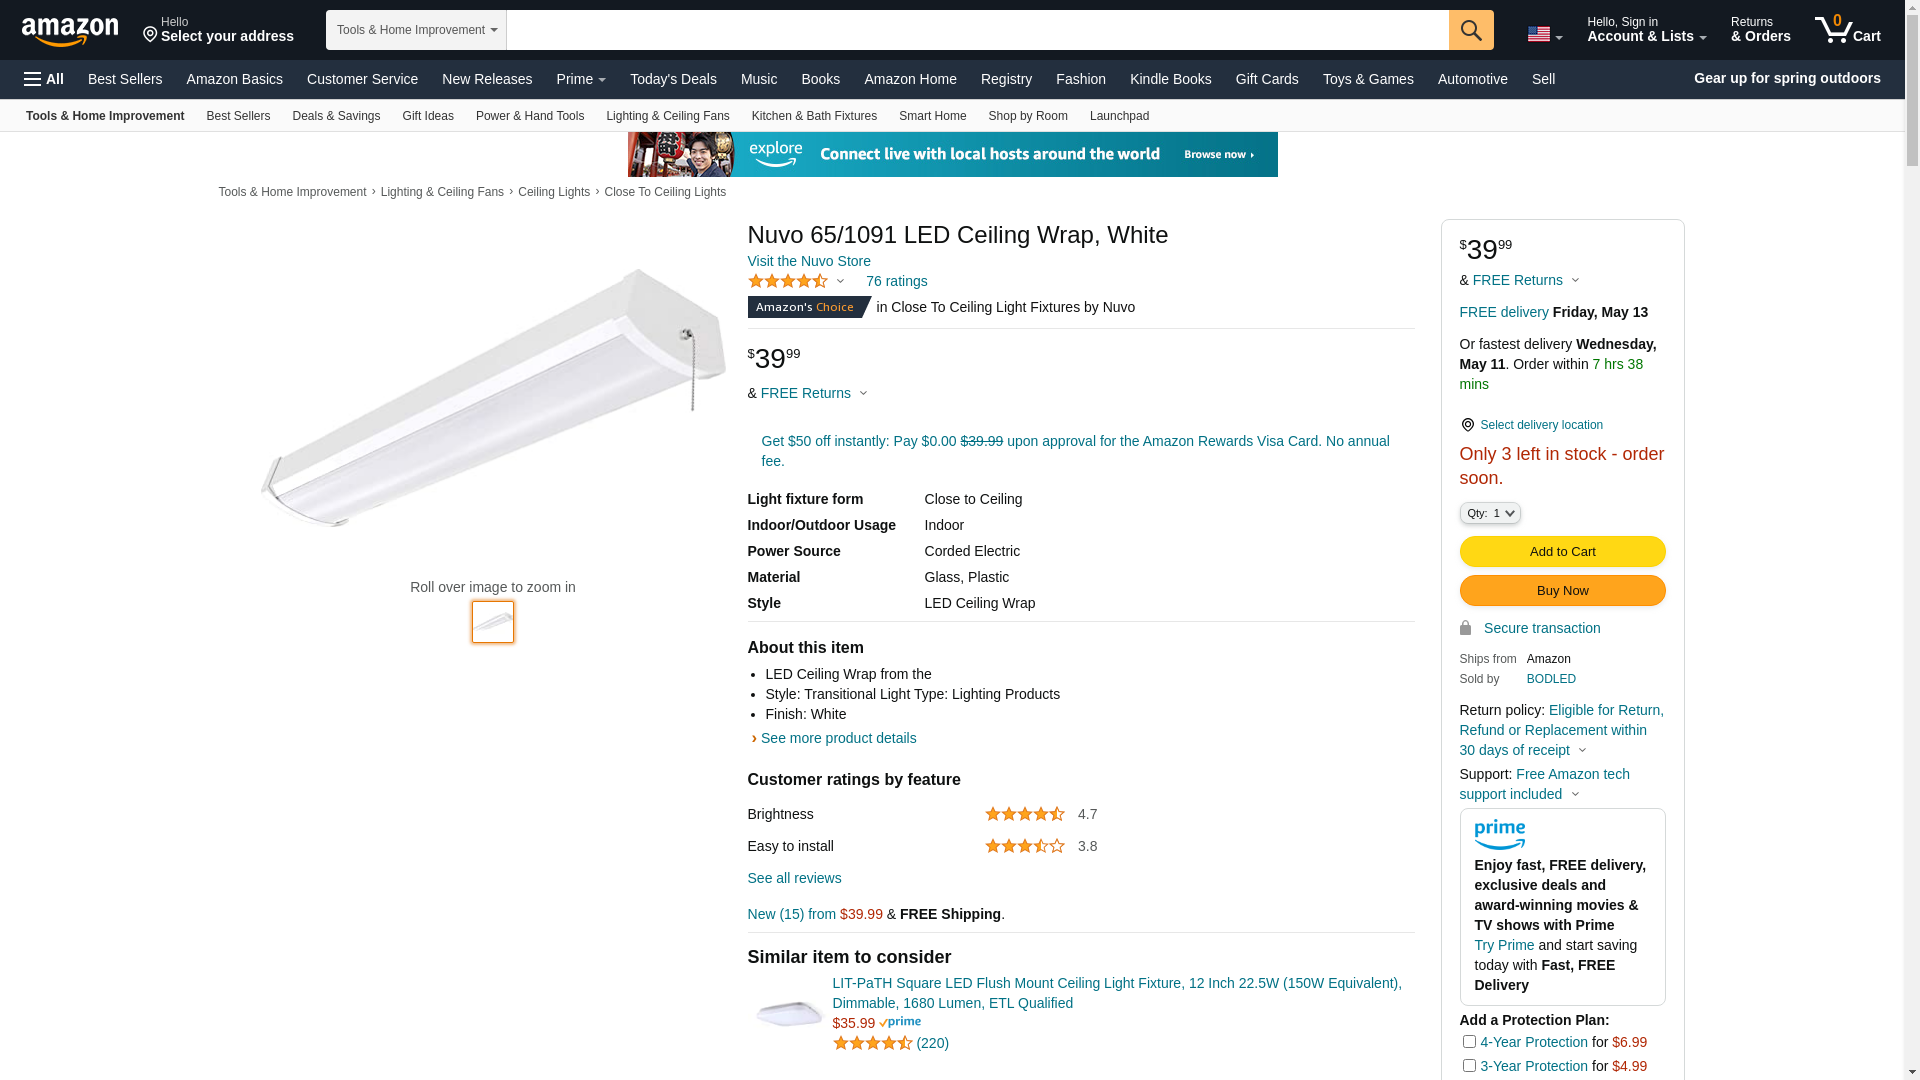Check the 4-Year Protection plan box
The width and height of the screenshot is (1920, 1080).
click(1469, 1042)
